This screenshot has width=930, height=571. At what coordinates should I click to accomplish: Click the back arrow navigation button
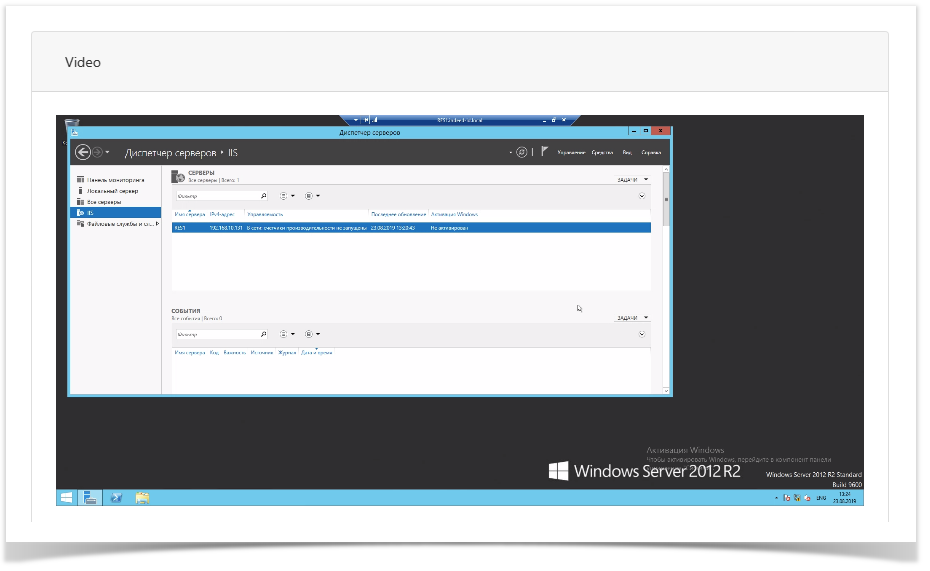(x=83, y=152)
